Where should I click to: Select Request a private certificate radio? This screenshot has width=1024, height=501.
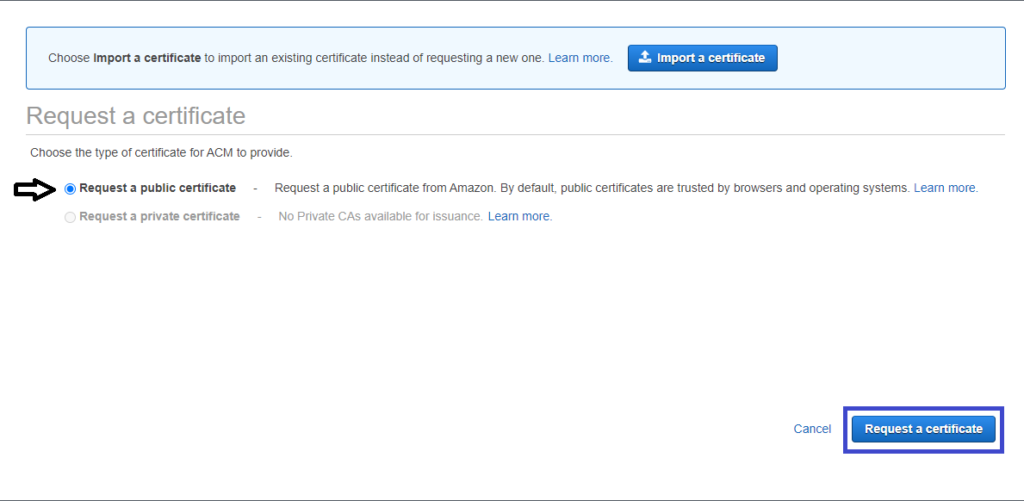pyautogui.click(x=70, y=217)
